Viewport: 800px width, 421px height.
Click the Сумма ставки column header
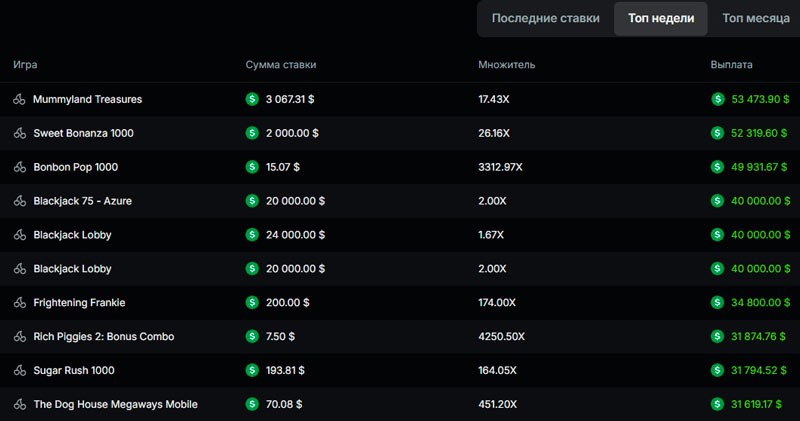(281, 65)
